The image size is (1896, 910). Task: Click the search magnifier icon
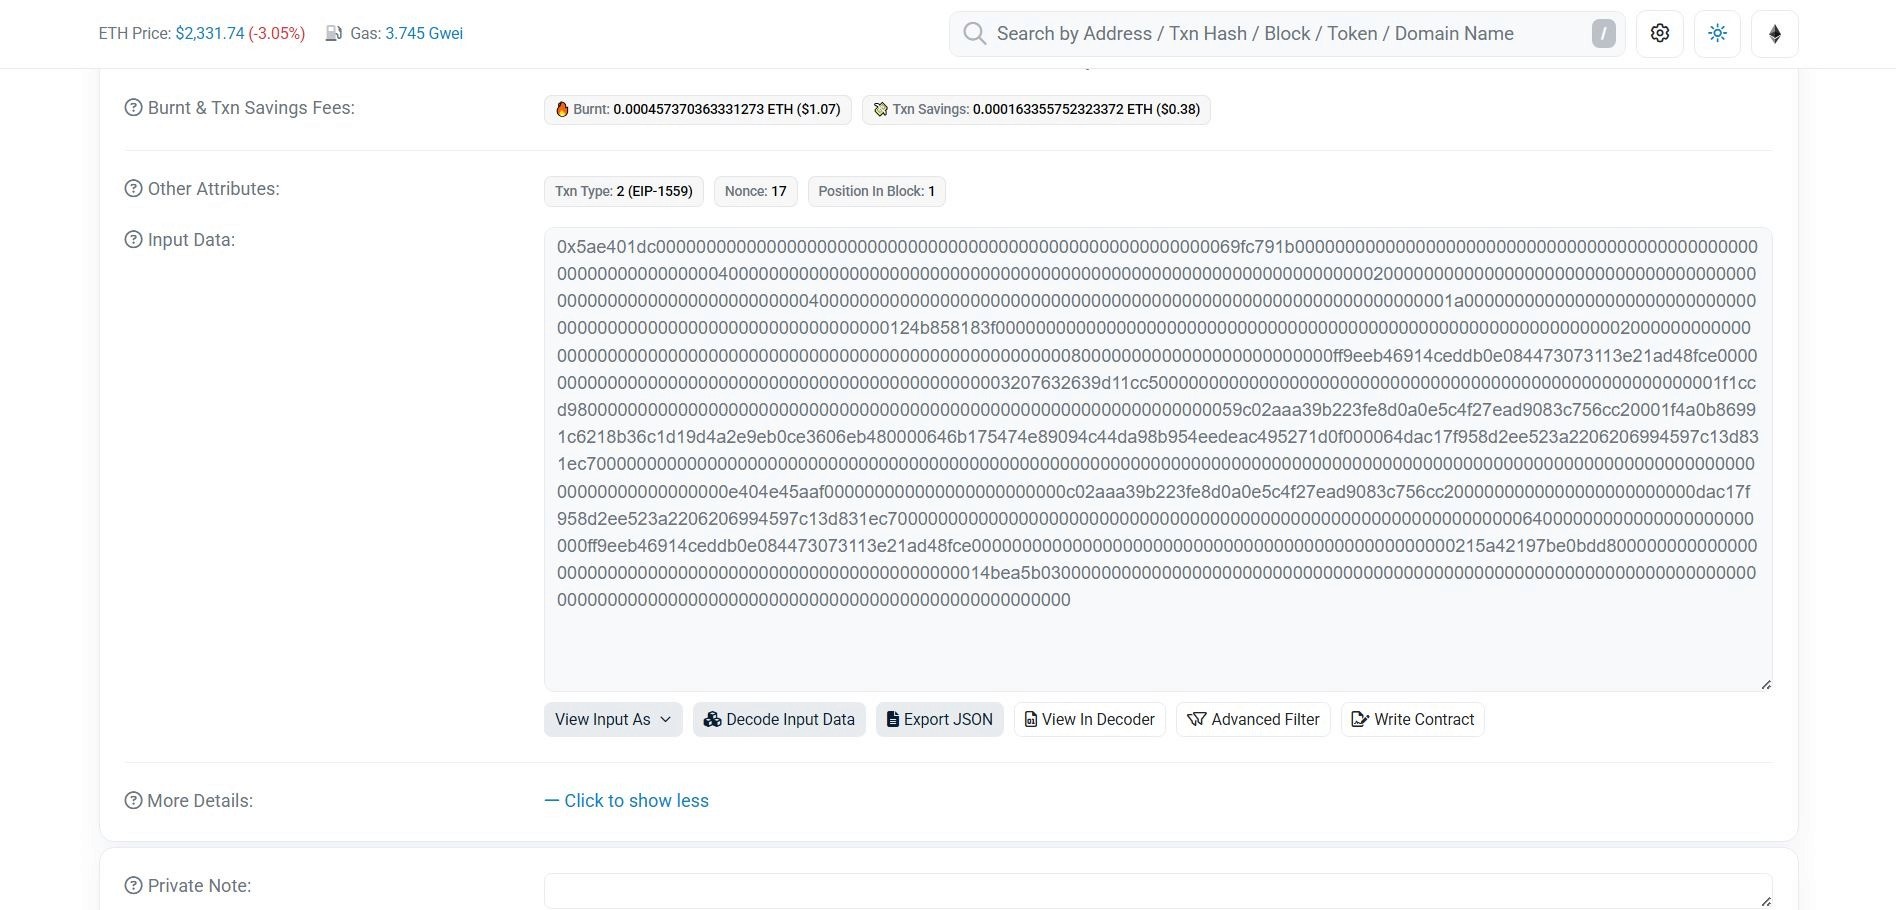[974, 33]
